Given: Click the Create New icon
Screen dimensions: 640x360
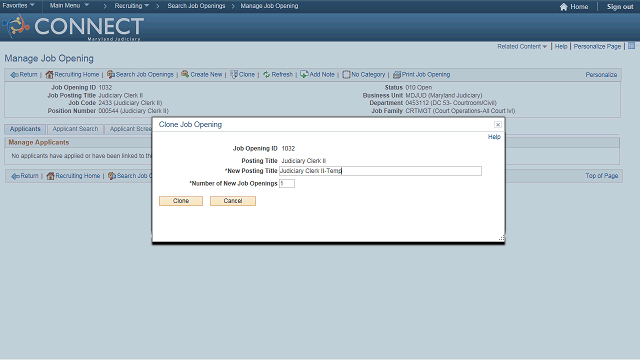Looking at the screenshot, I should coord(185,74).
